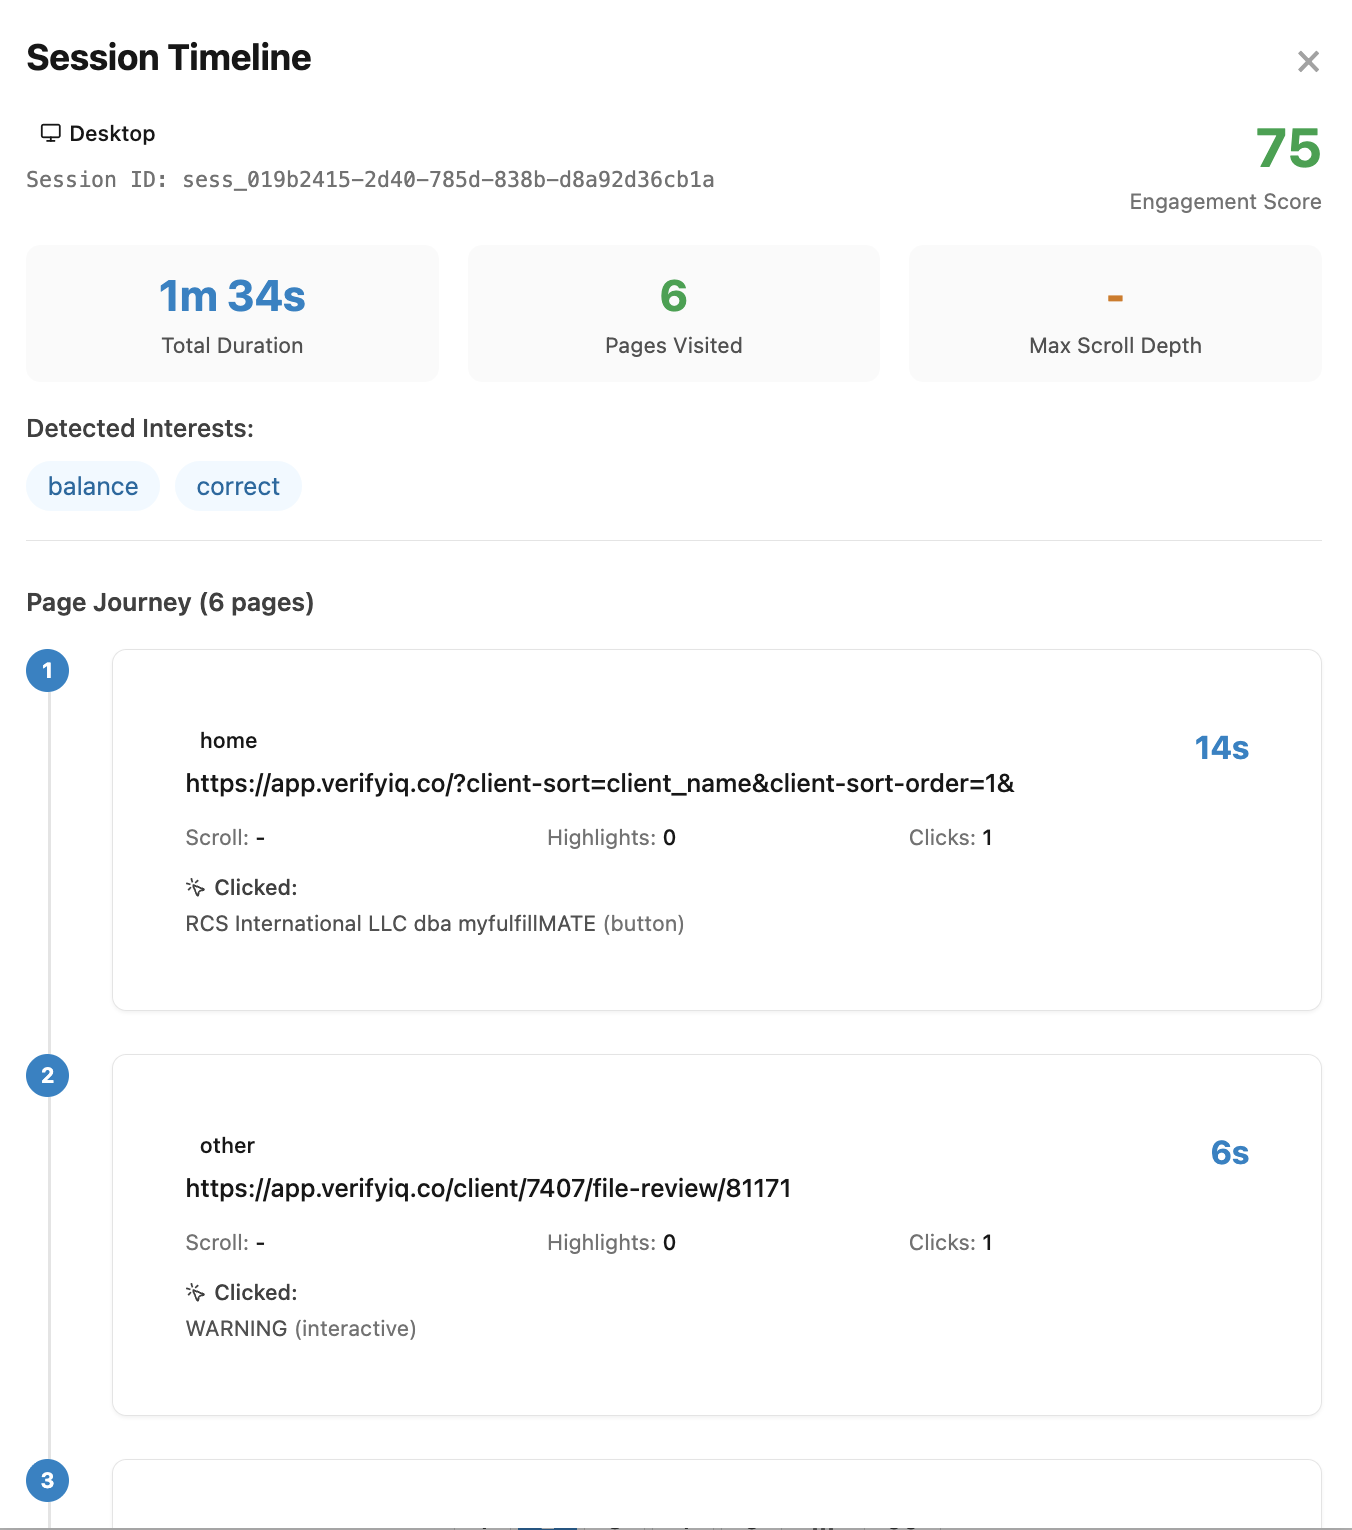Select the cursor click icon on page 2
This screenshot has height=1530, width=1352.
click(193, 1291)
